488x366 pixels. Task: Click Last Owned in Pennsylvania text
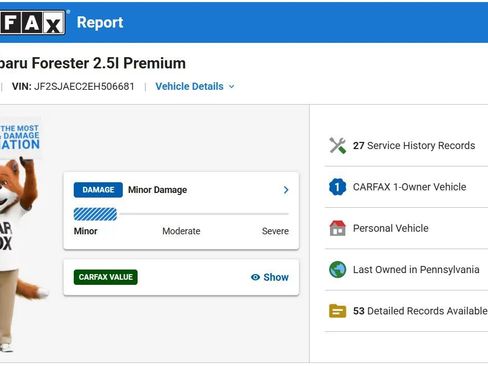pos(416,269)
